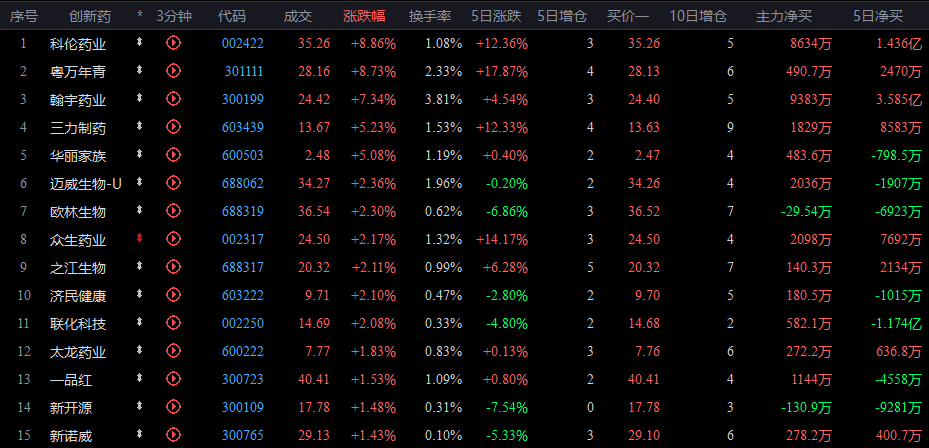Screen dimensions: 929x448
Task: Open stock code 688319
Action: (x=243, y=211)
